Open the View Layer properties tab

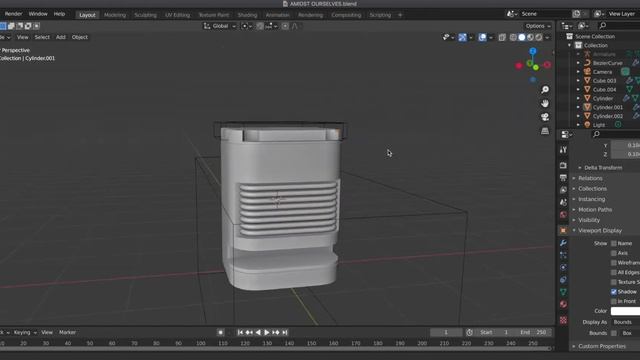tap(563, 190)
